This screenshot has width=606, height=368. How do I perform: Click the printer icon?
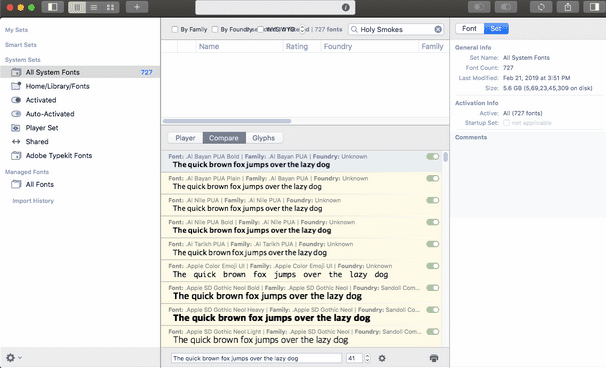[x=434, y=358]
